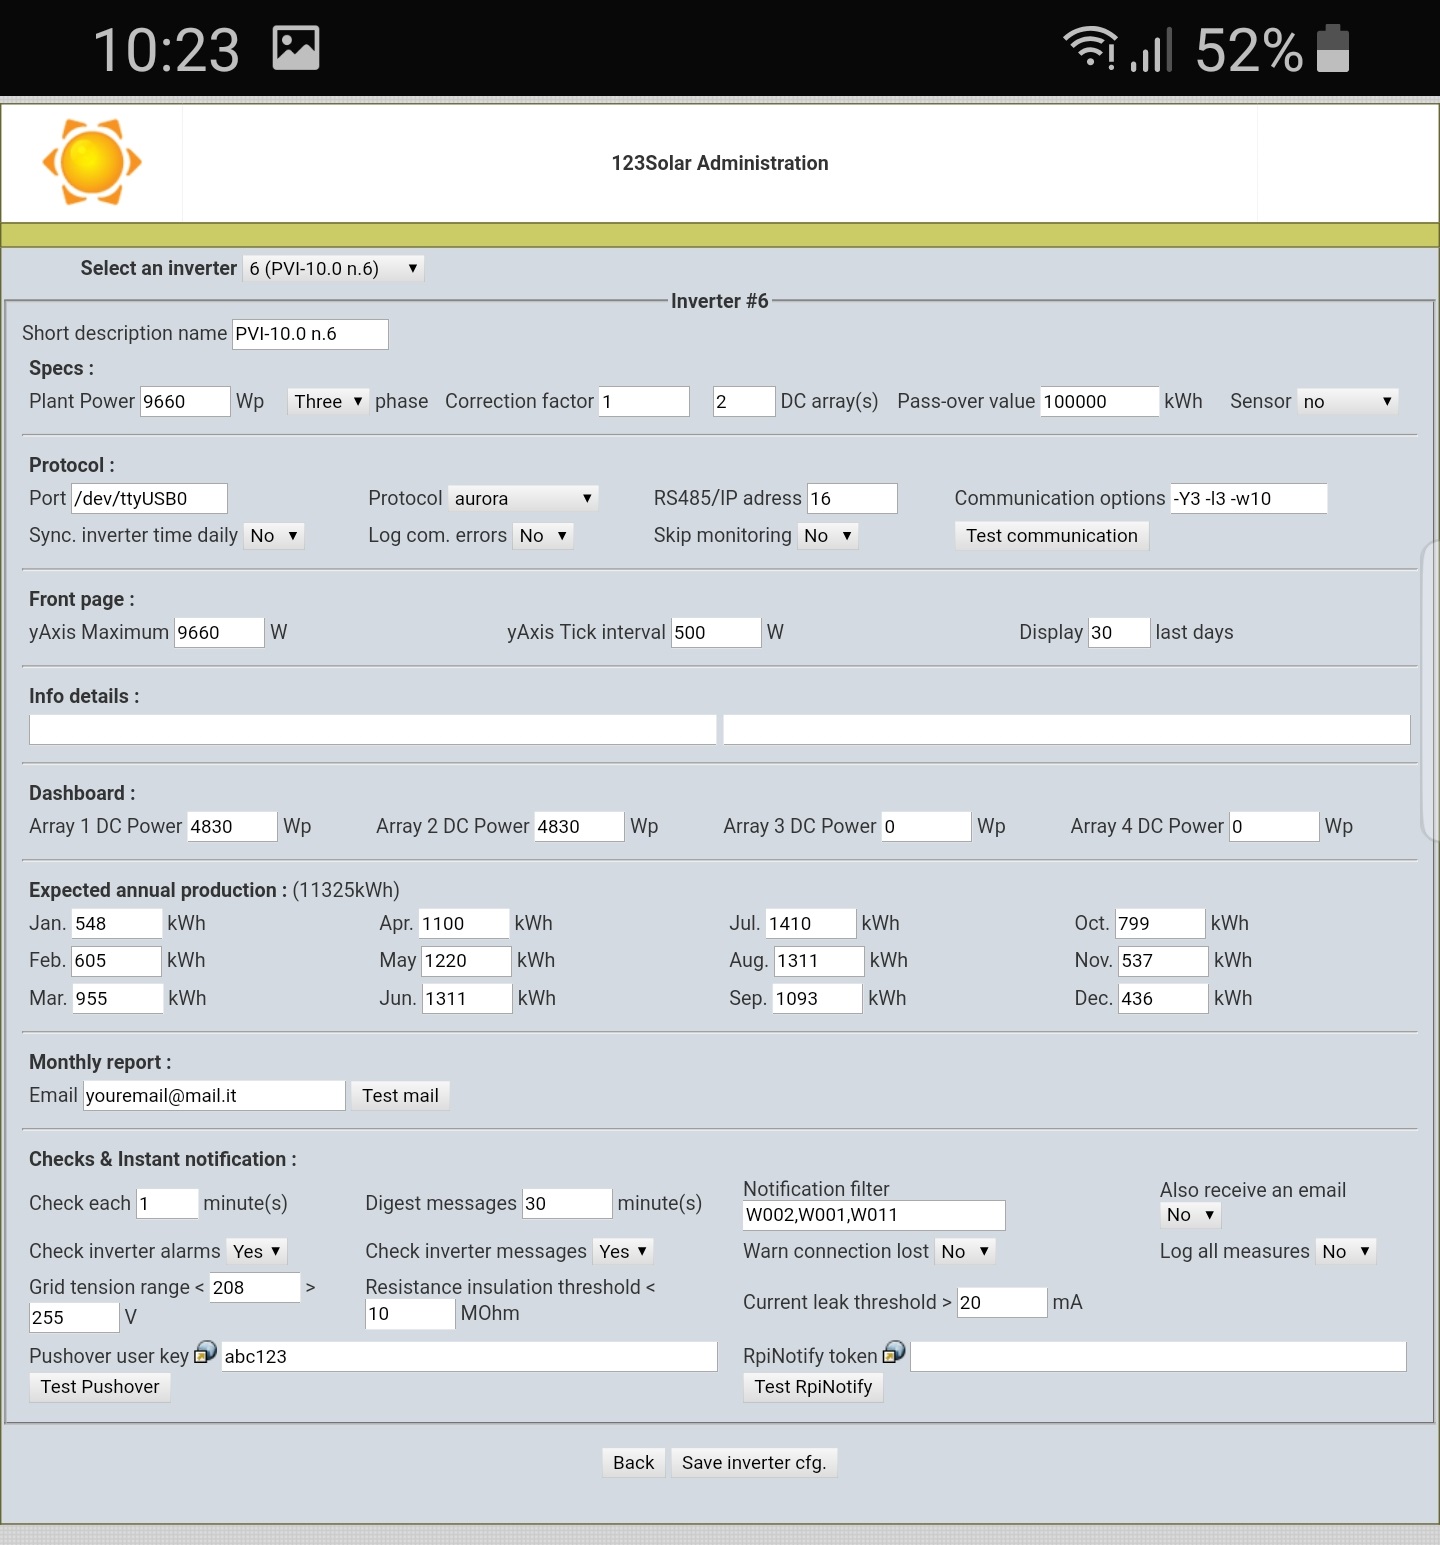Click the May production field
The image size is (1440, 1545).
pos(466,960)
